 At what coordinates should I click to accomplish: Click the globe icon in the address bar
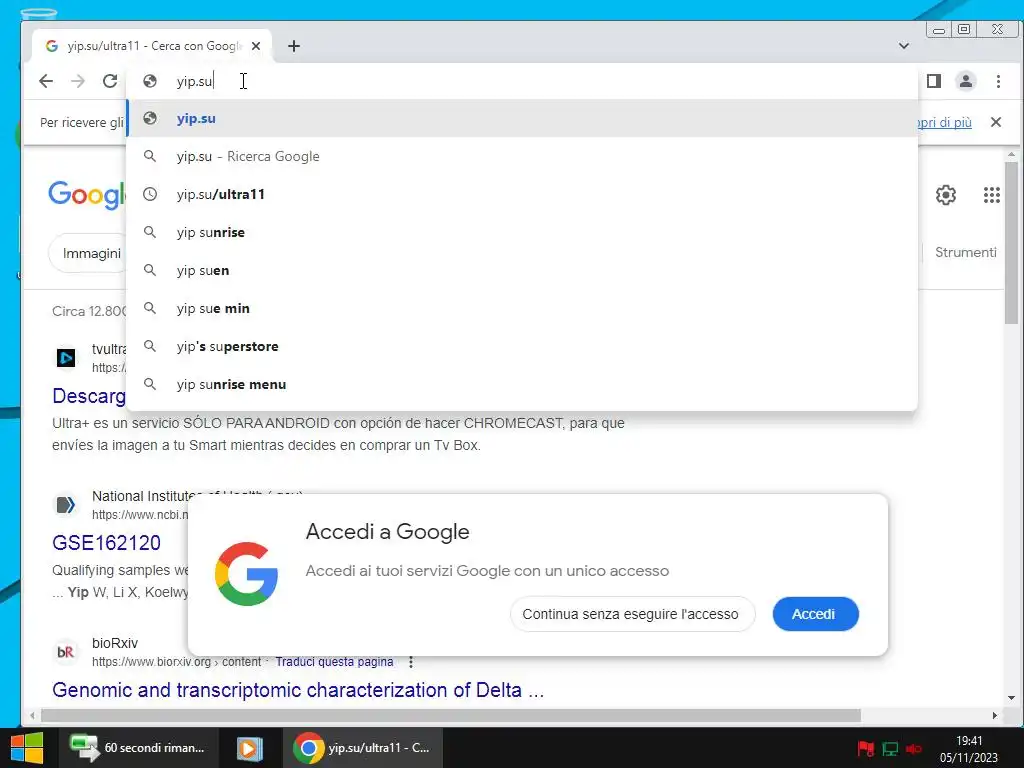pos(150,81)
